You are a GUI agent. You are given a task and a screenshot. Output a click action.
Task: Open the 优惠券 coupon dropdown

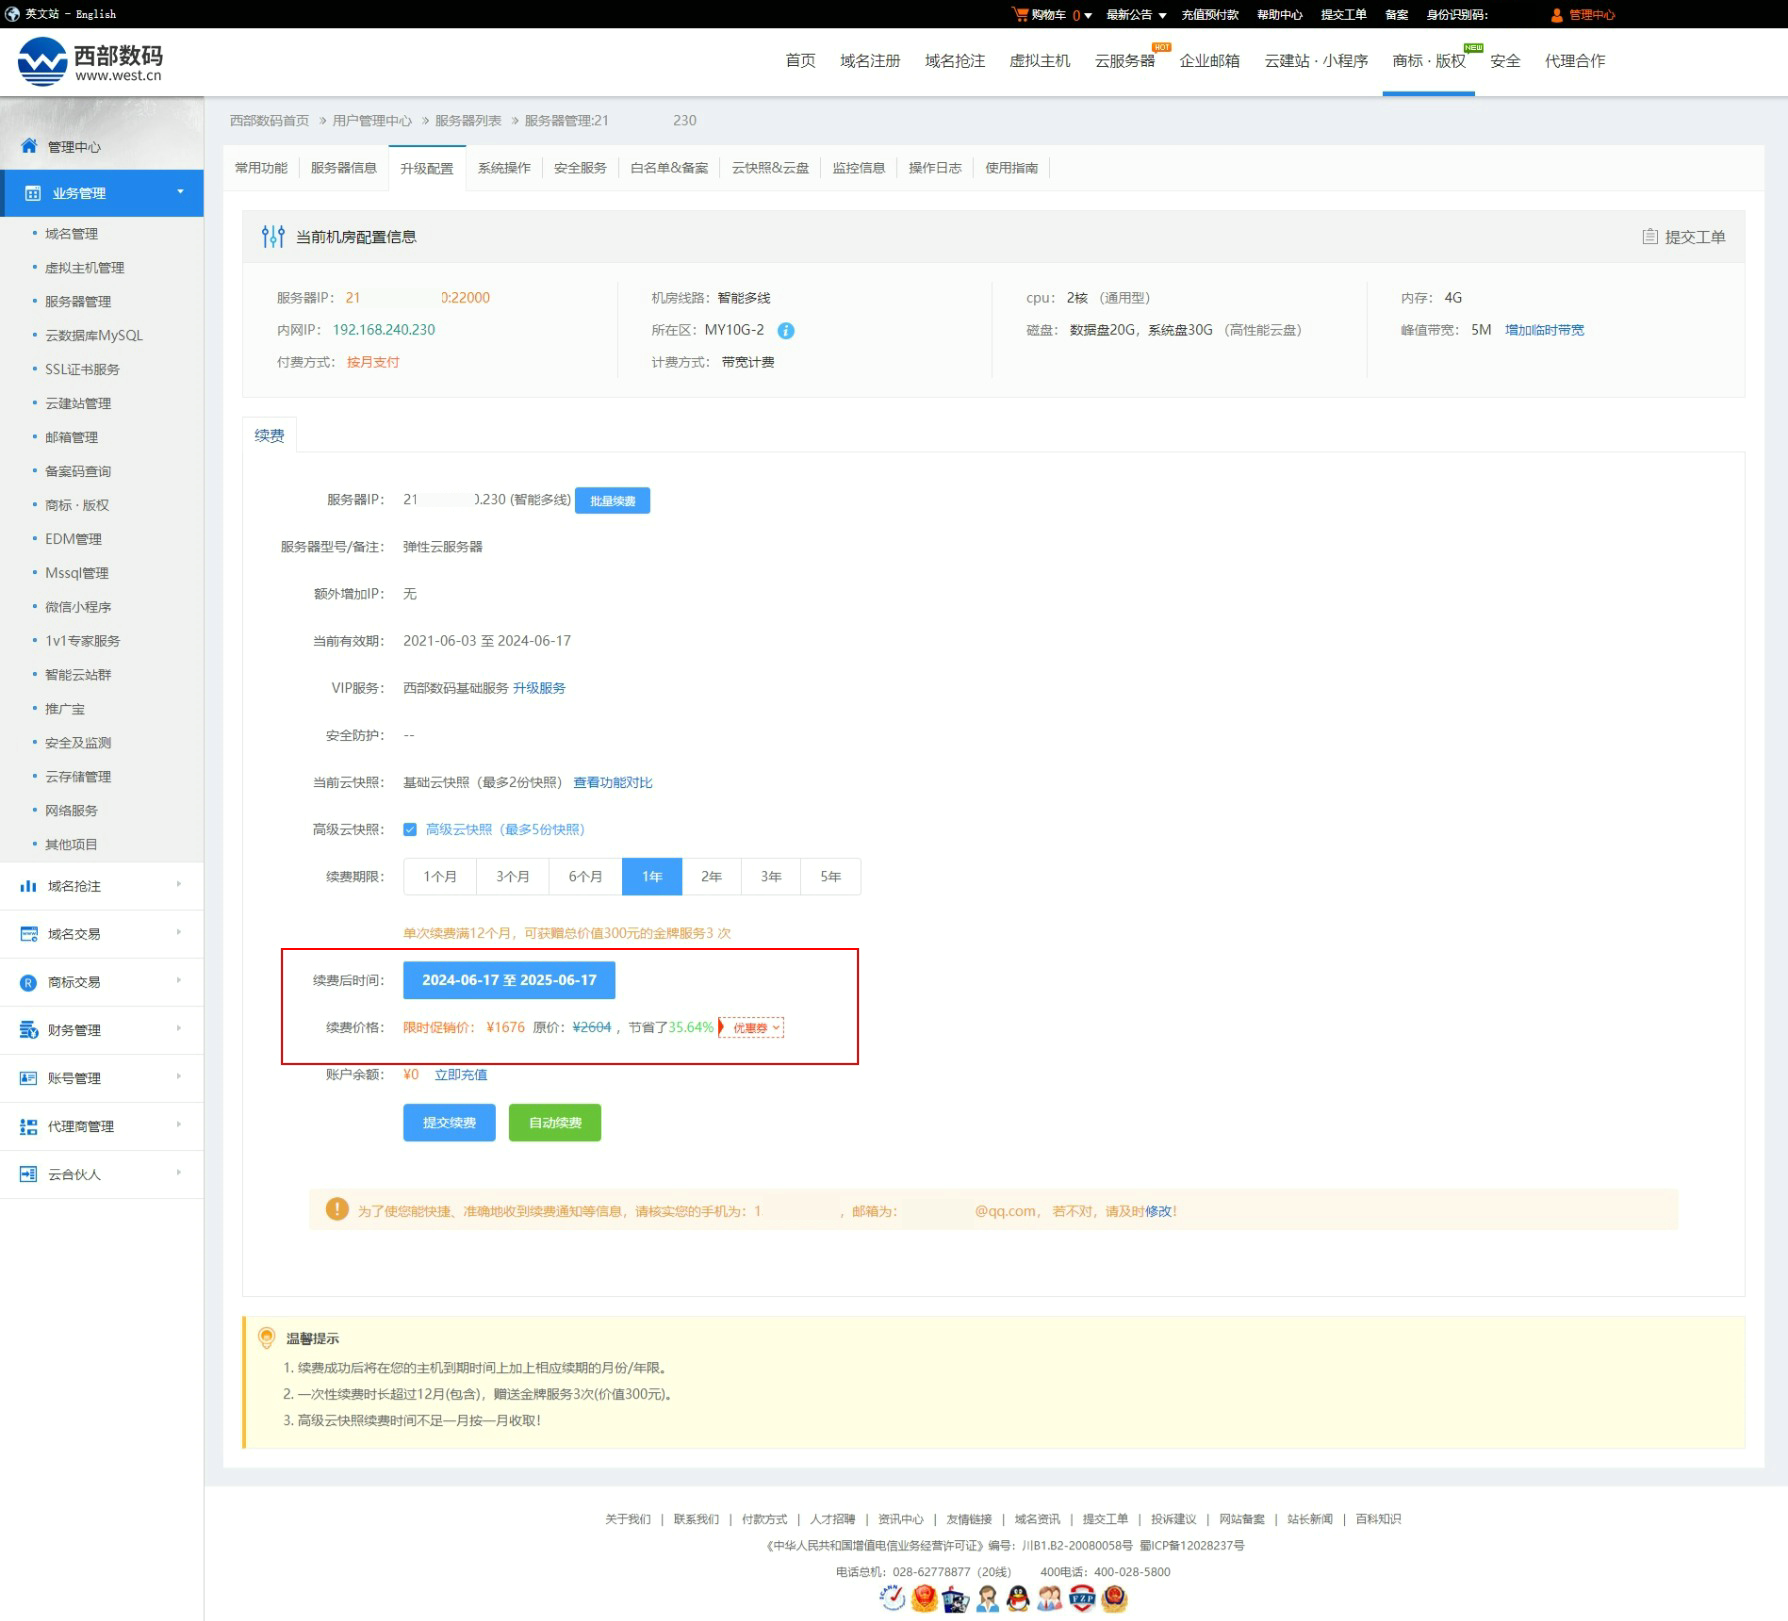755,1028
